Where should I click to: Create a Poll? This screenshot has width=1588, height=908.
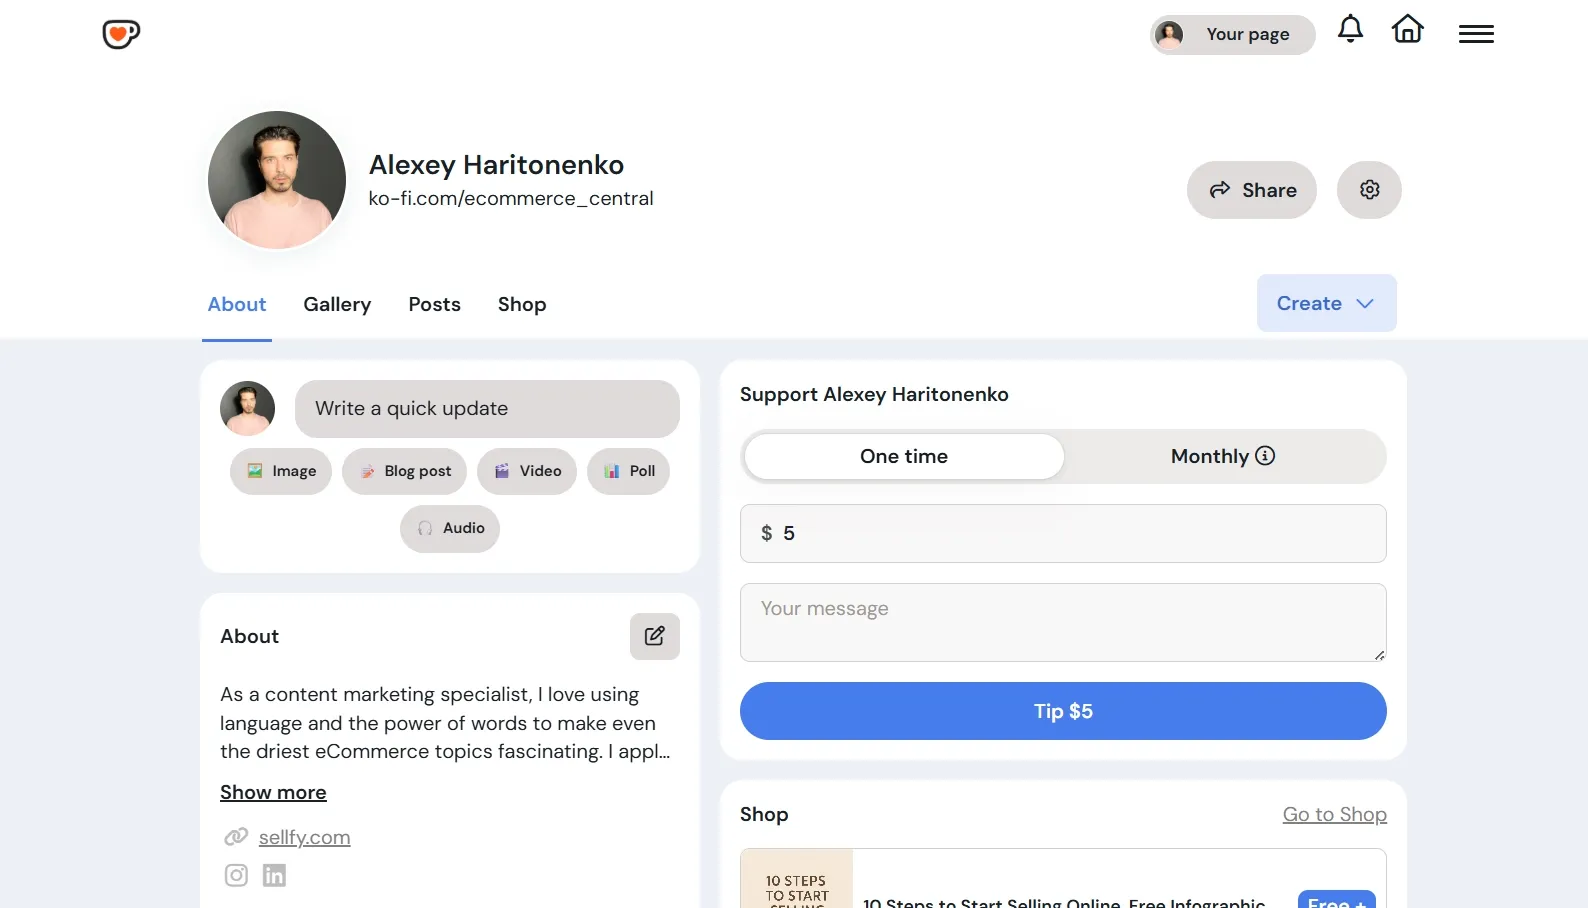628,471
